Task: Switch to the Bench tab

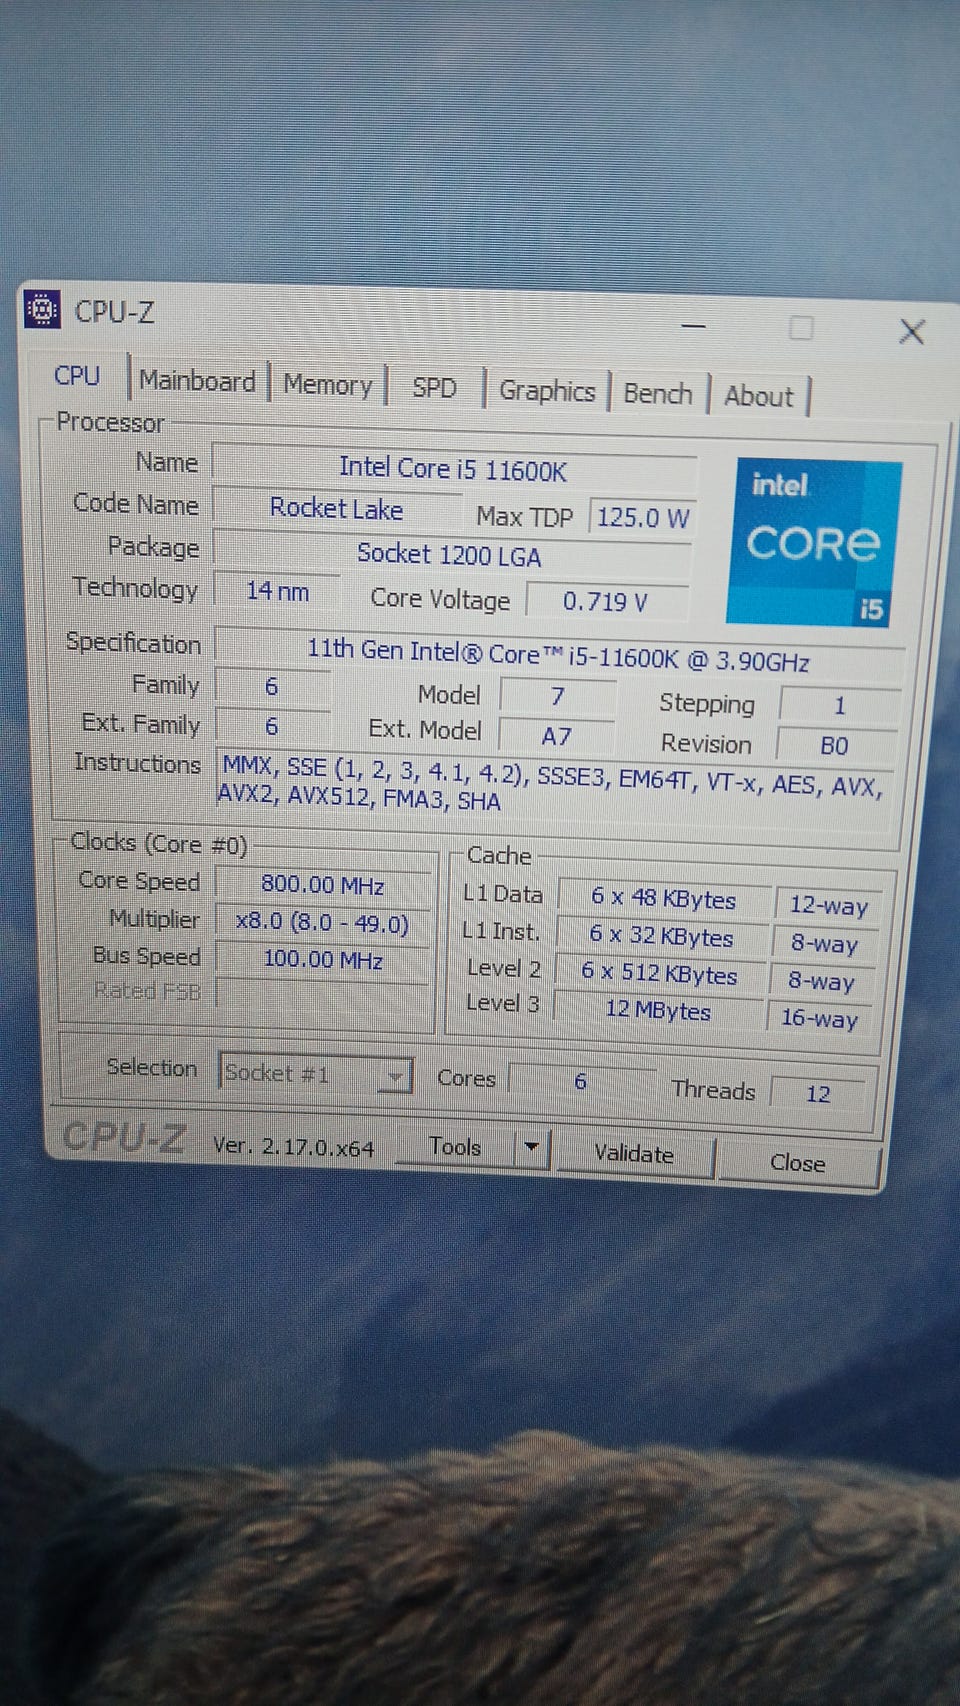Action: [657, 394]
